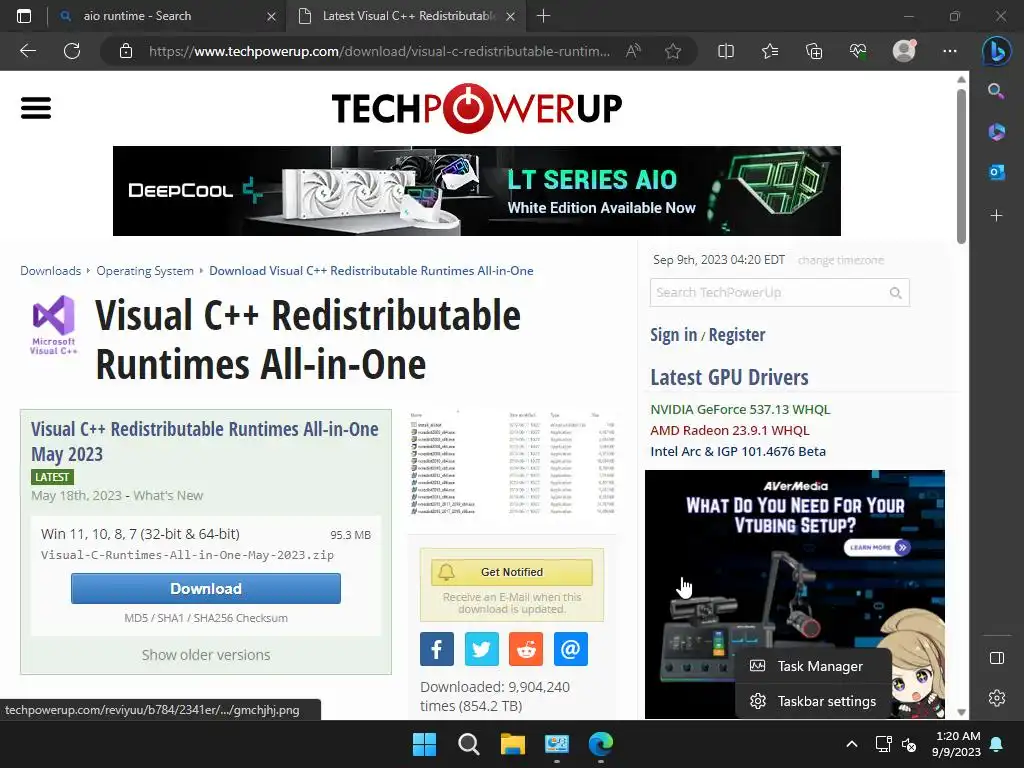This screenshot has height=768, width=1024.
Task: Open the Downloads breadcrumb link
Action: tap(50, 270)
